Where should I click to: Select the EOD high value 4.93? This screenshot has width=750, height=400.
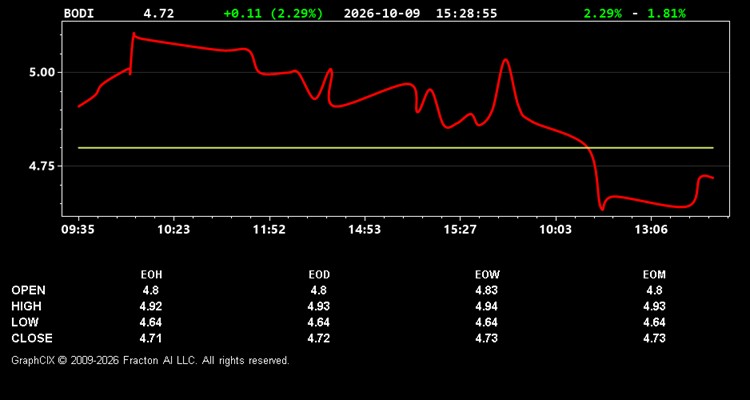click(x=319, y=306)
